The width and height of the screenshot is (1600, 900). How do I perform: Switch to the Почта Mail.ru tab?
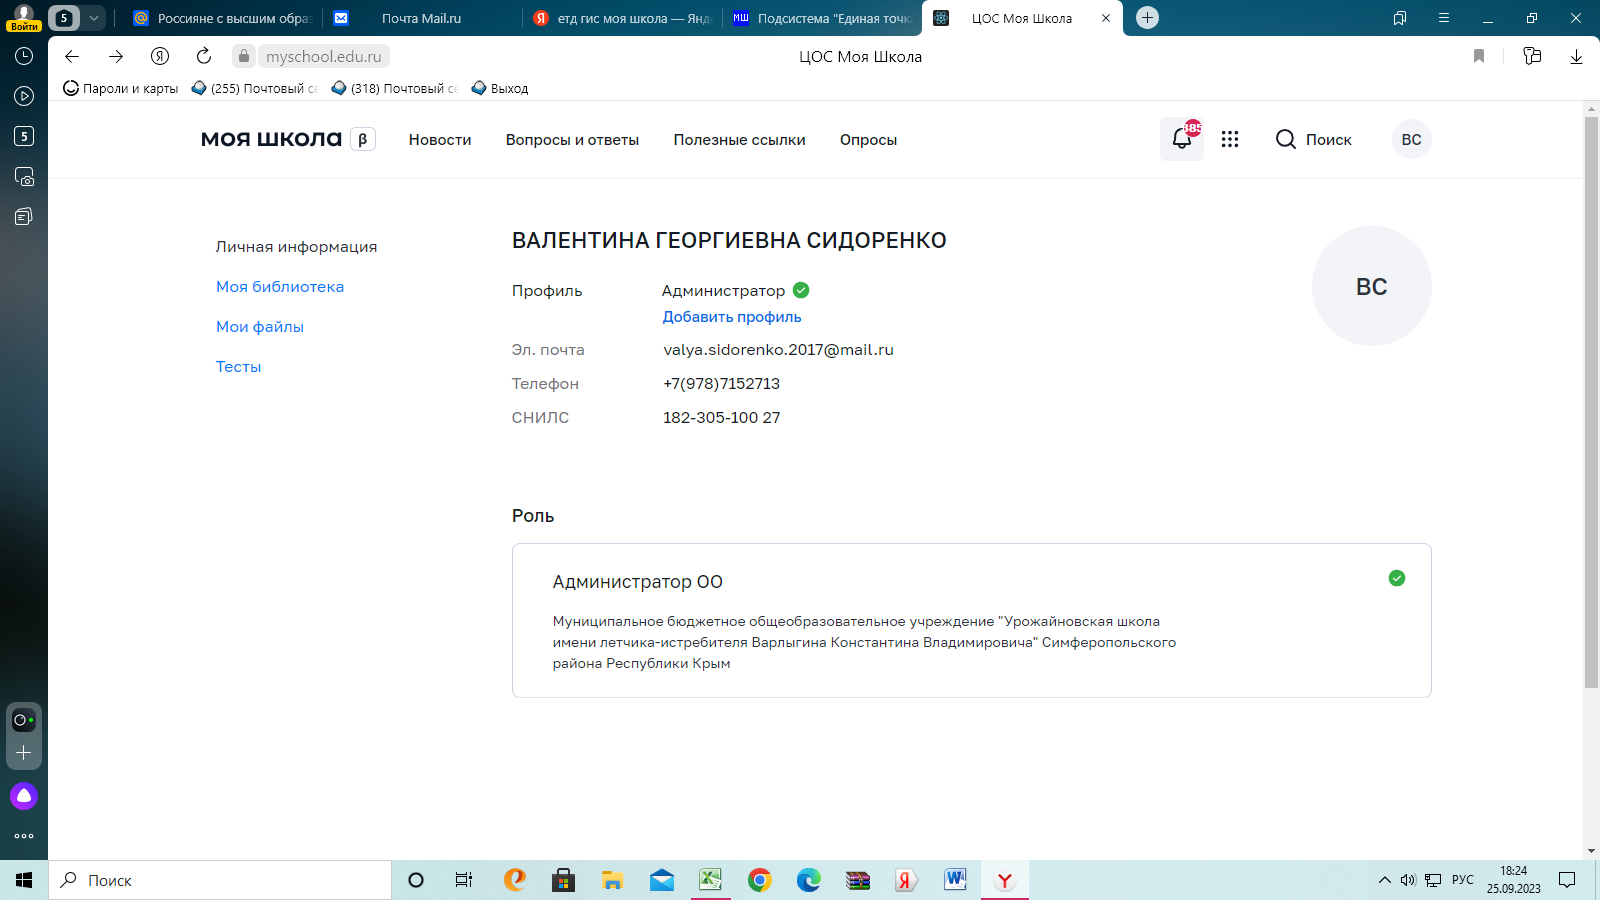pos(421,18)
